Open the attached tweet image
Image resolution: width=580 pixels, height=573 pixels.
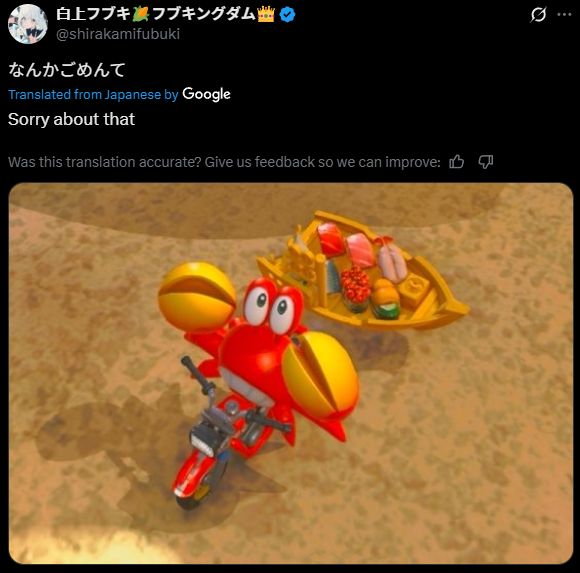[x=291, y=373]
